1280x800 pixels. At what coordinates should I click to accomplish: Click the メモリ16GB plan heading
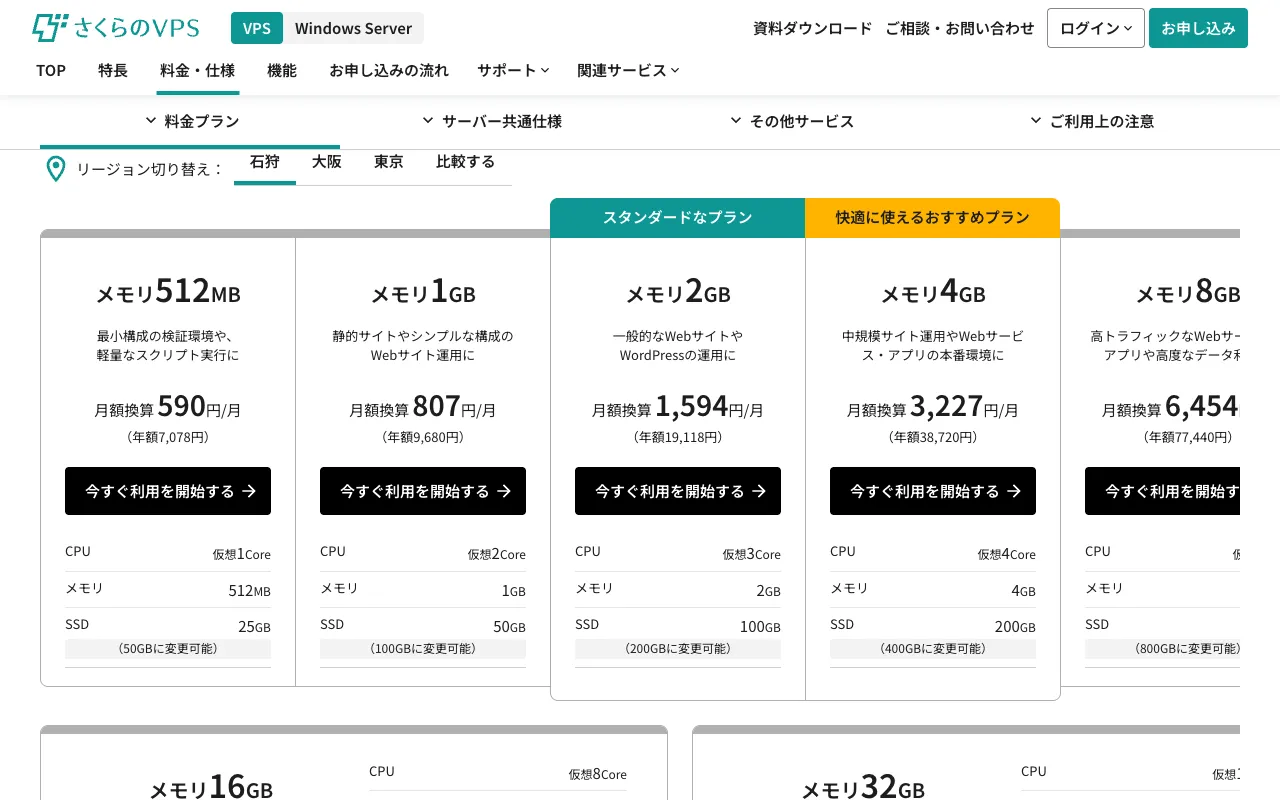[211, 787]
